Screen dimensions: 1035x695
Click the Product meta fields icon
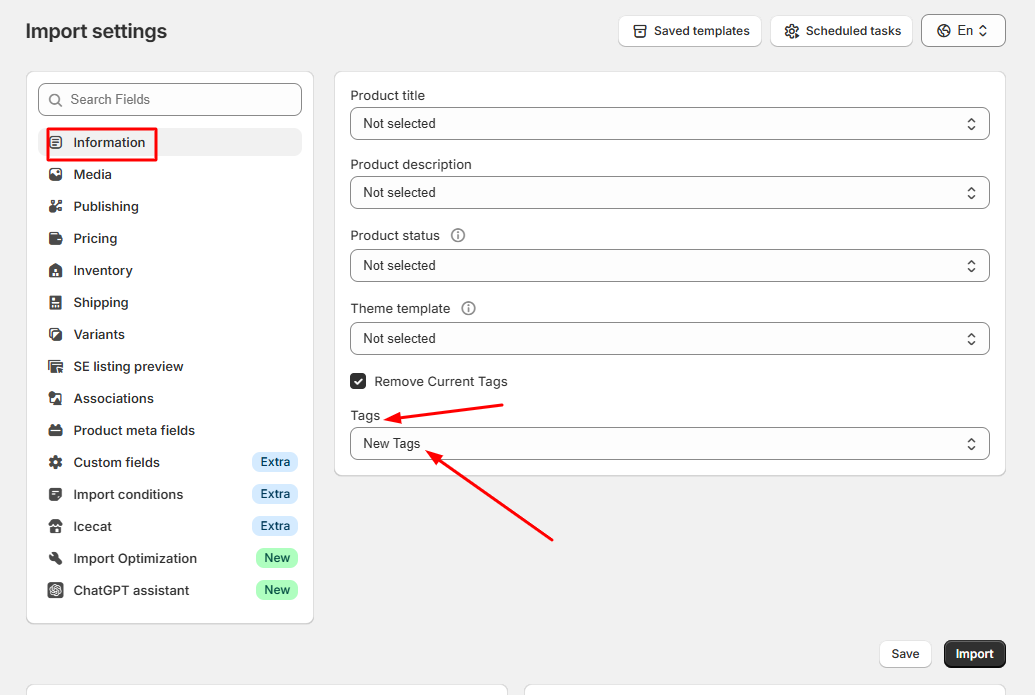pos(56,430)
